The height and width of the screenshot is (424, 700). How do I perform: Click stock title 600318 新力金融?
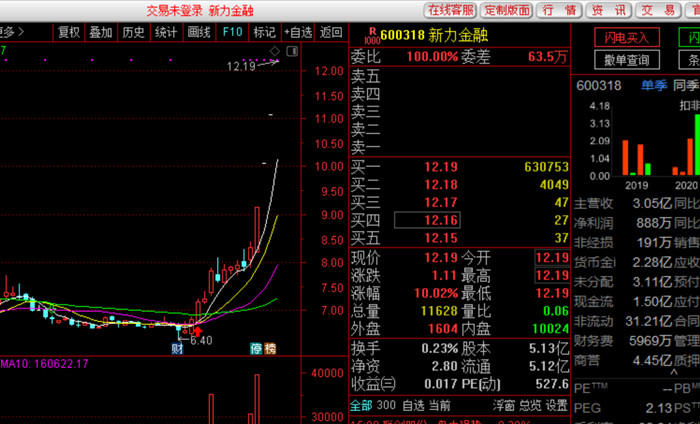[434, 35]
